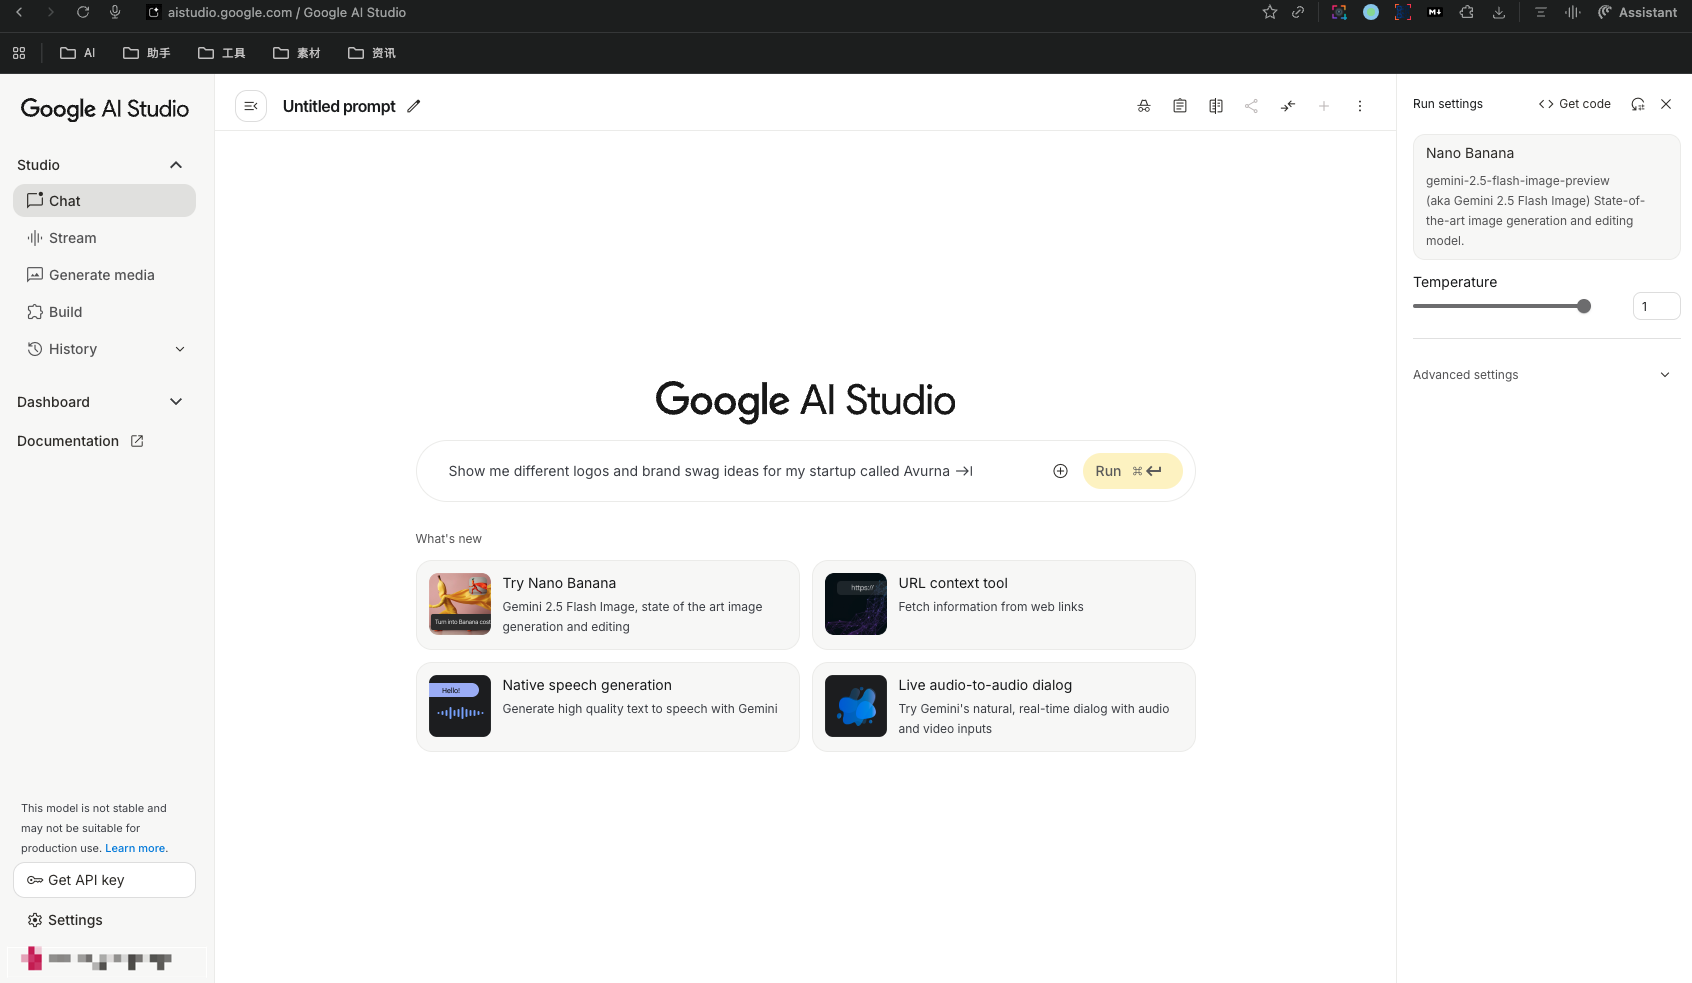The height and width of the screenshot is (983, 1692).
Task: Click the account avatar at sidebar bottom
Action: tap(32, 960)
